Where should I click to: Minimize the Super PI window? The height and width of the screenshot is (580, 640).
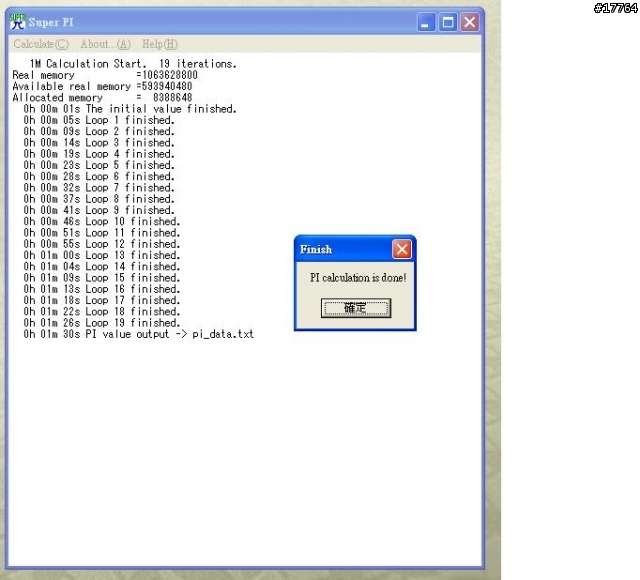pos(426,22)
